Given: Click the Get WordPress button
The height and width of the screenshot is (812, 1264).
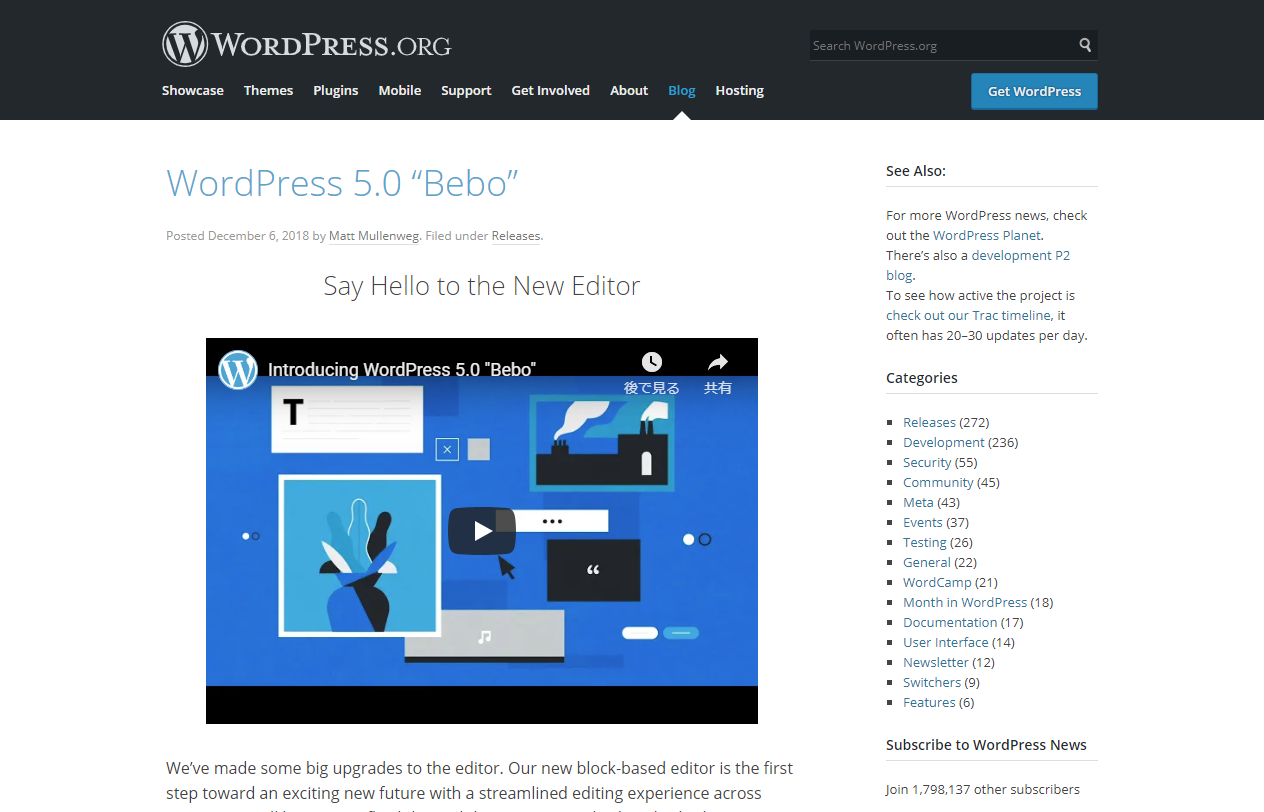Looking at the screenshot, I should pos(1034,91).
